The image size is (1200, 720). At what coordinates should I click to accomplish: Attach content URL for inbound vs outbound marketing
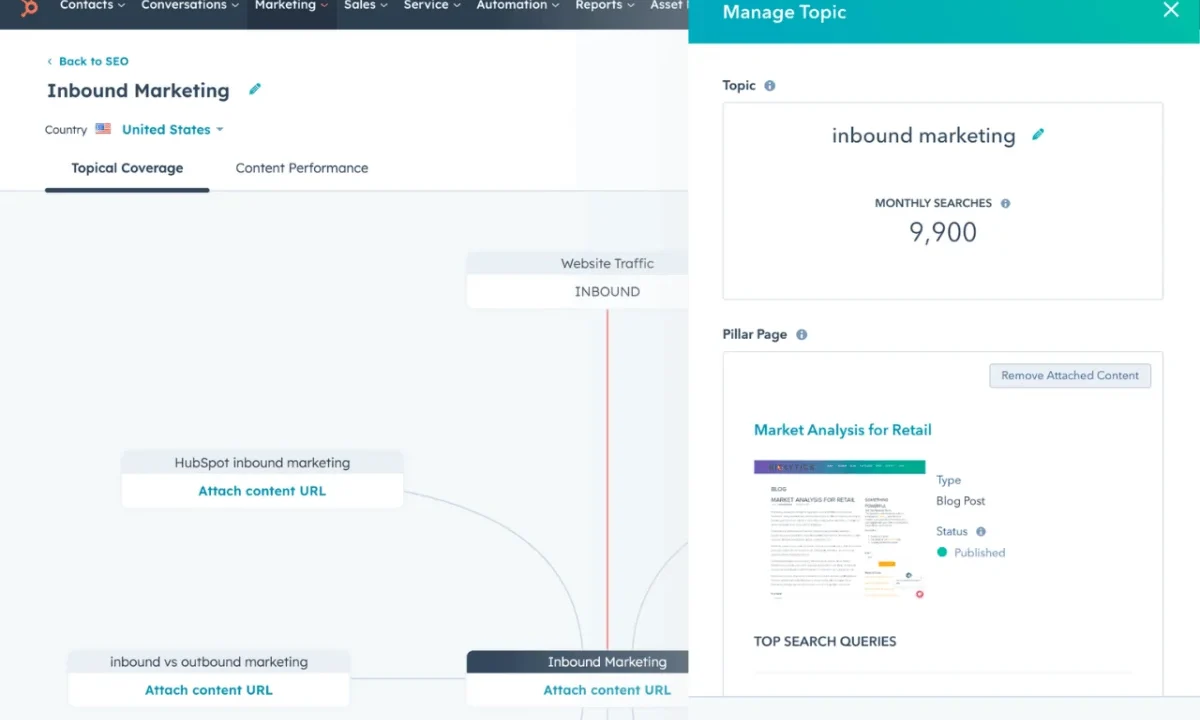tap(208, 690)
